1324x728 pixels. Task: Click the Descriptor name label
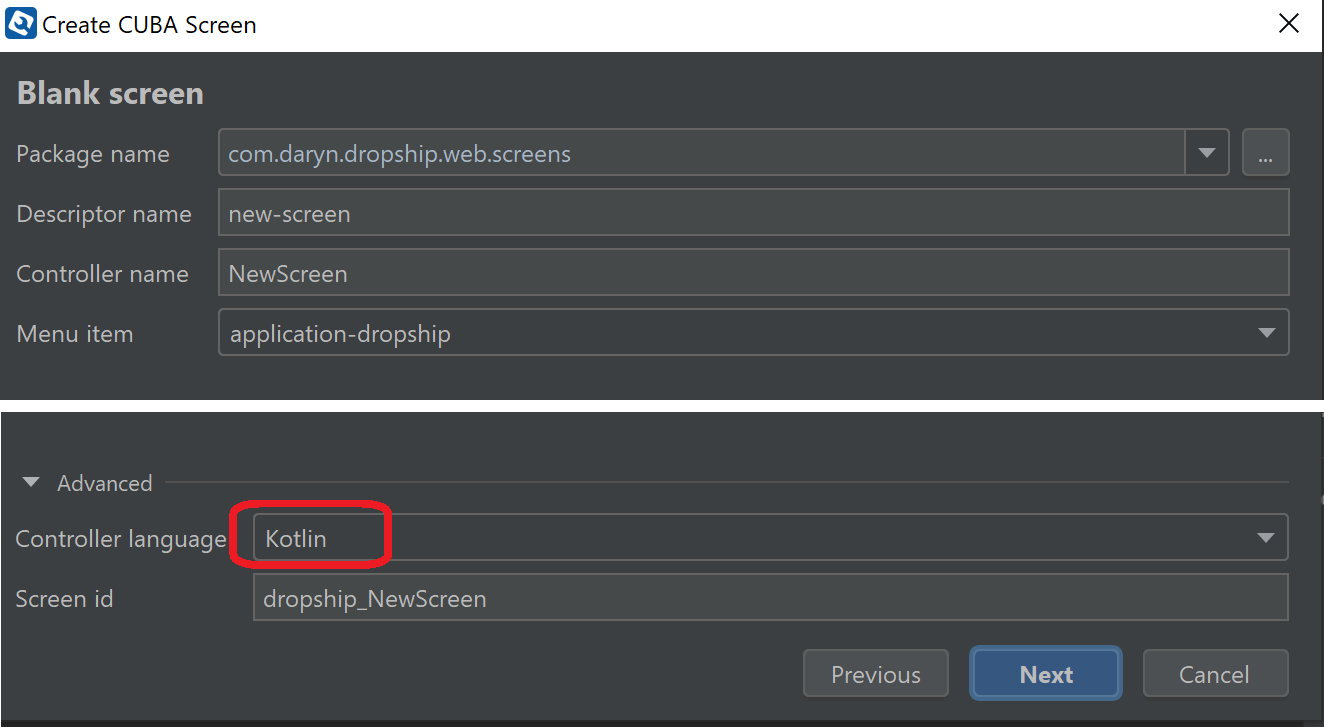pos(104,214)
